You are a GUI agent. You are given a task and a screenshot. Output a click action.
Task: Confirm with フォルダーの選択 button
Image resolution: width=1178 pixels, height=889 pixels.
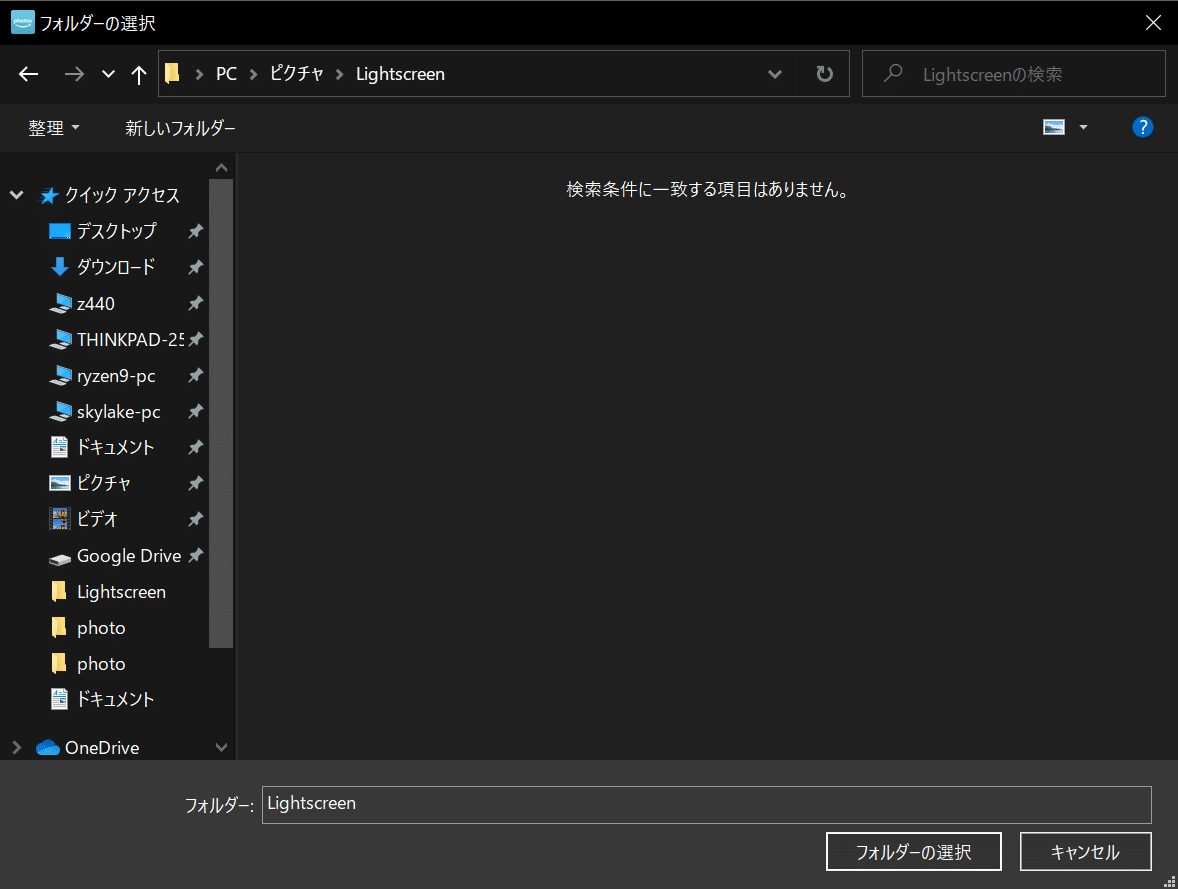coord(914,851)
